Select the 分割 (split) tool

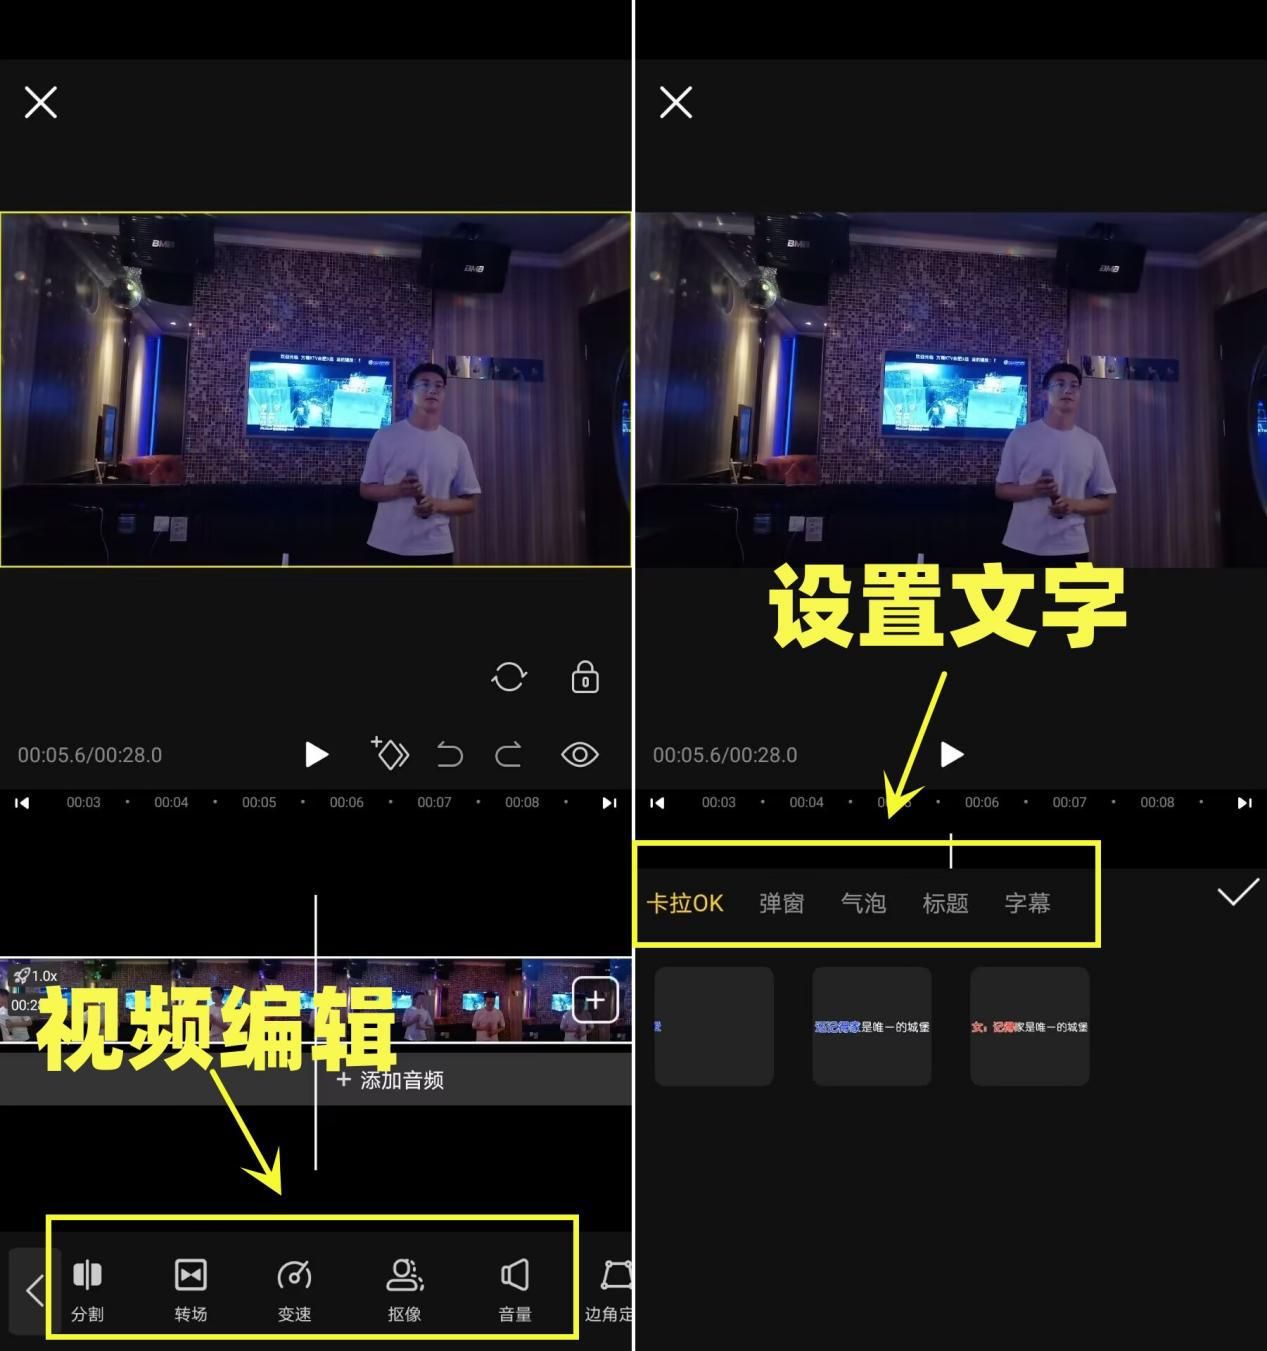86,1287
